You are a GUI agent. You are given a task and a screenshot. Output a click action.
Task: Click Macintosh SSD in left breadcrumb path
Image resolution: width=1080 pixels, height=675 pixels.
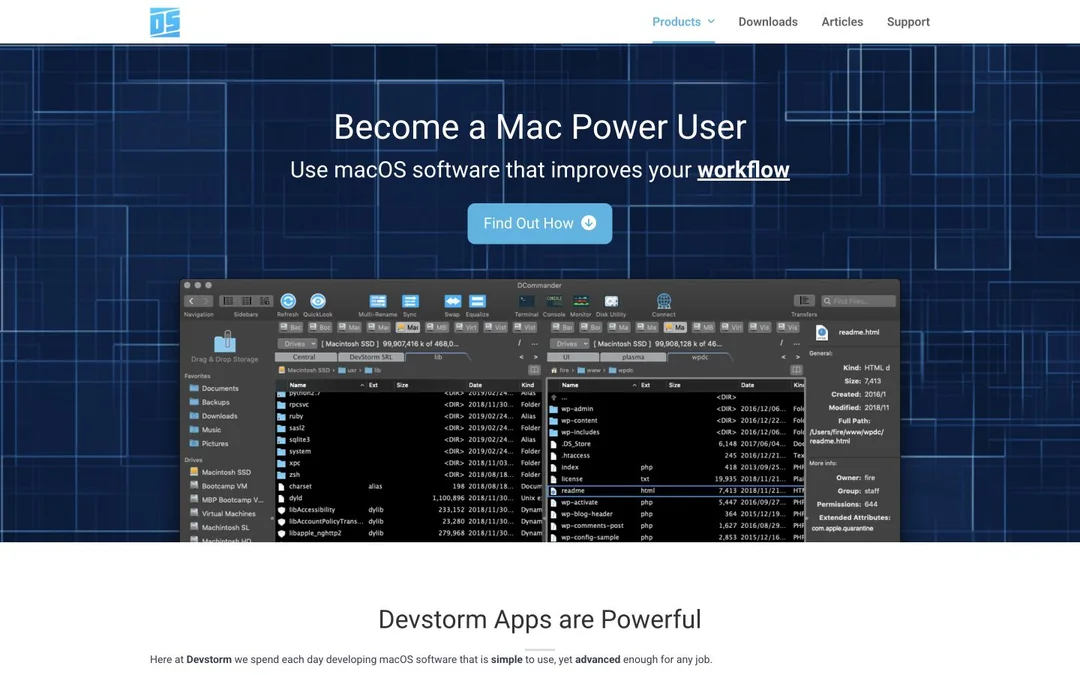pos(304,370)
